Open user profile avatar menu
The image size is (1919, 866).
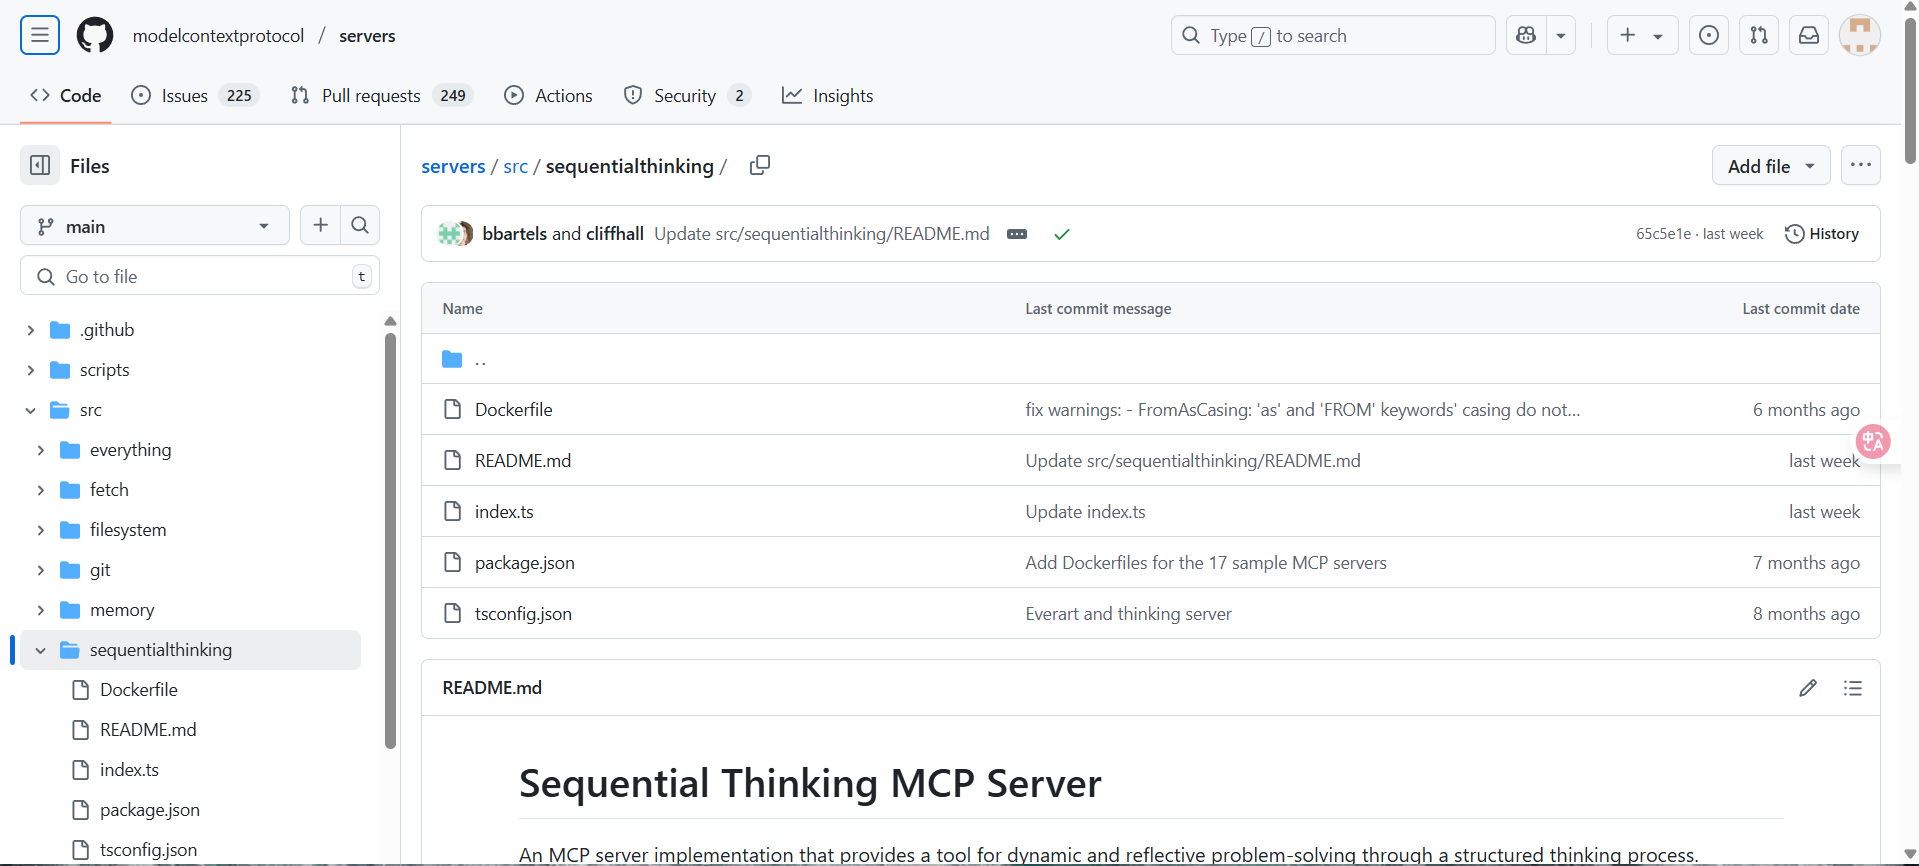[x=1860, y=36]
